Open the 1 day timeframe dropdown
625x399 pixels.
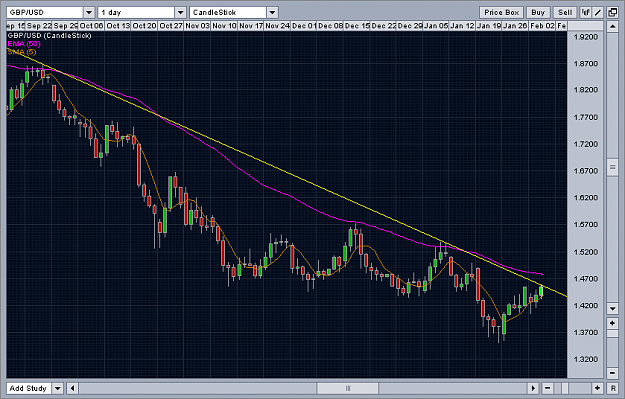(181, 12)
